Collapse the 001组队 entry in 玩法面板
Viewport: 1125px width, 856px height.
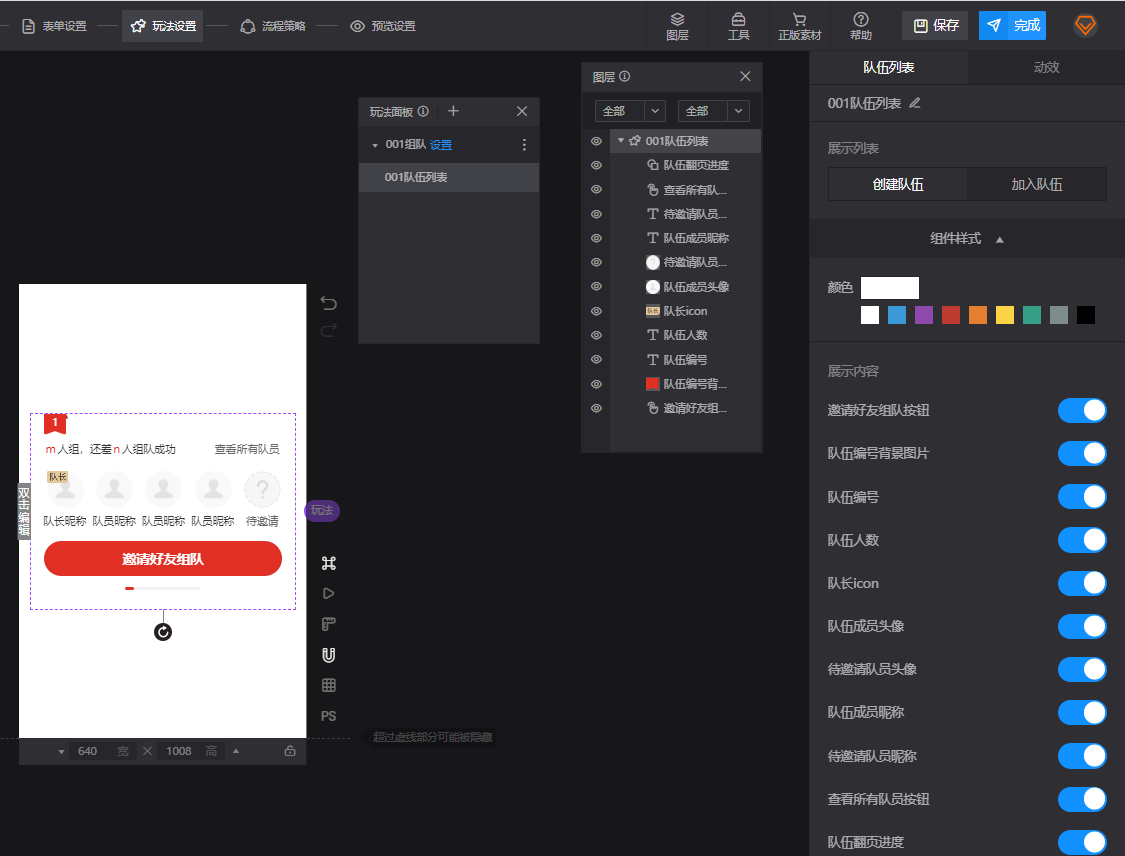pyautogui.click(x=375, y=146)
